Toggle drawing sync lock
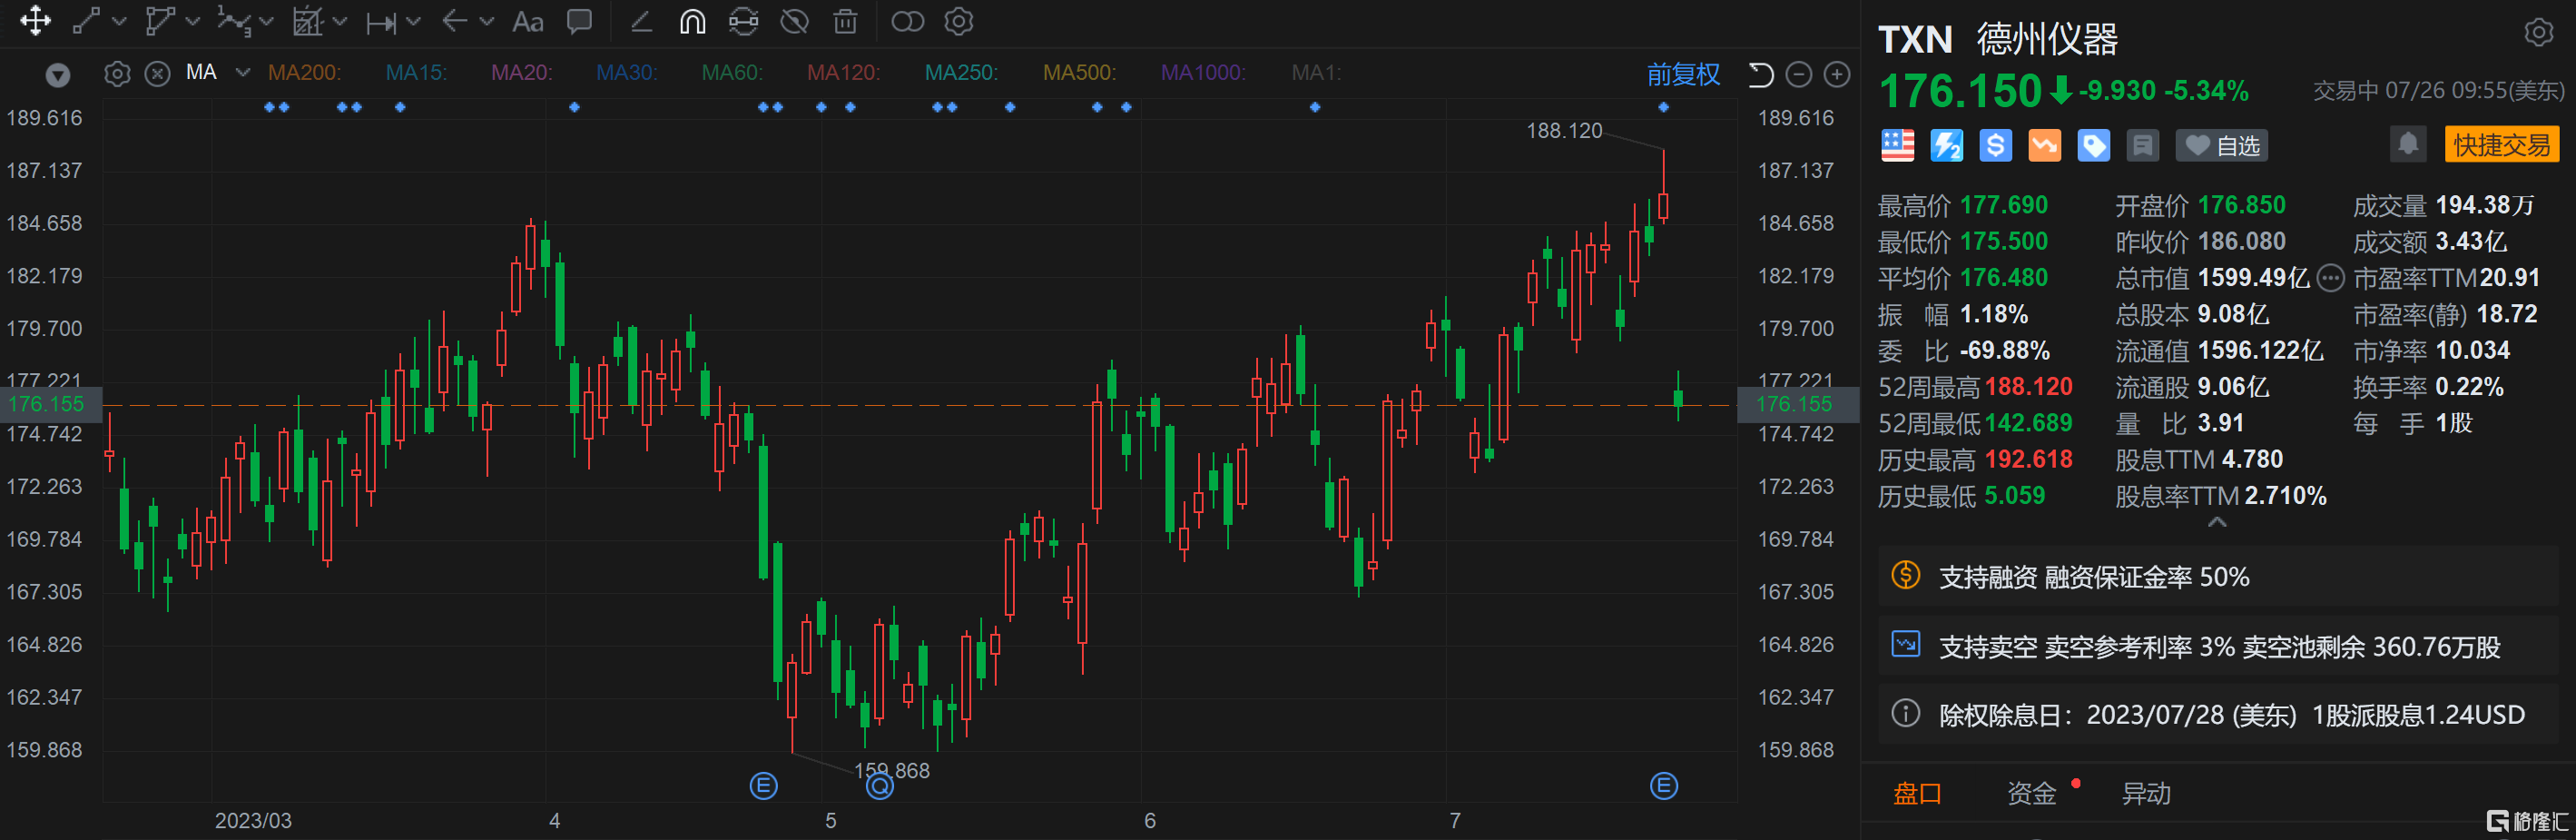2576x840 pixels. 744,21
